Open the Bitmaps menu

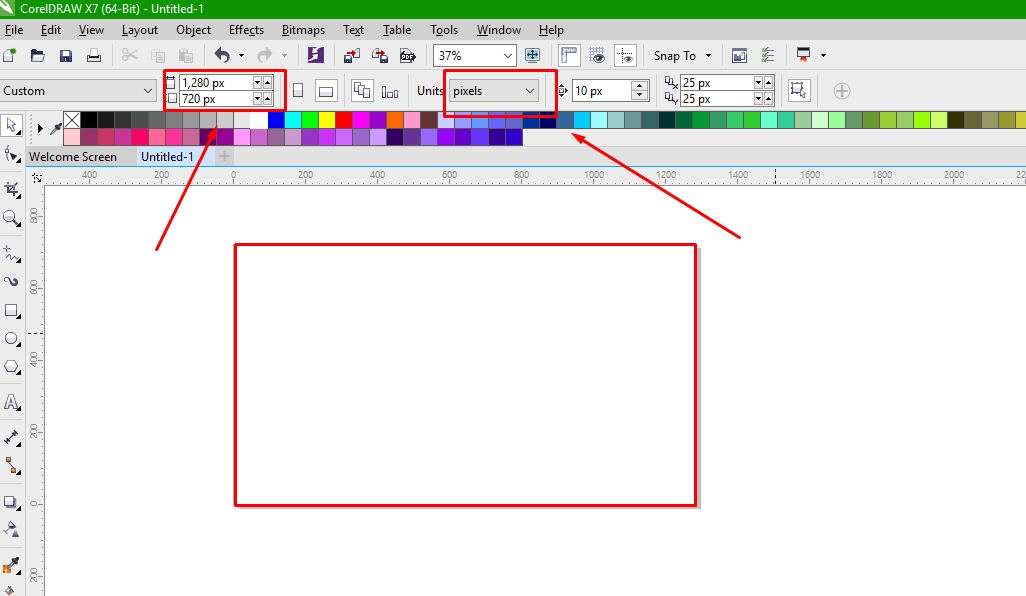(x=303, y=30)
